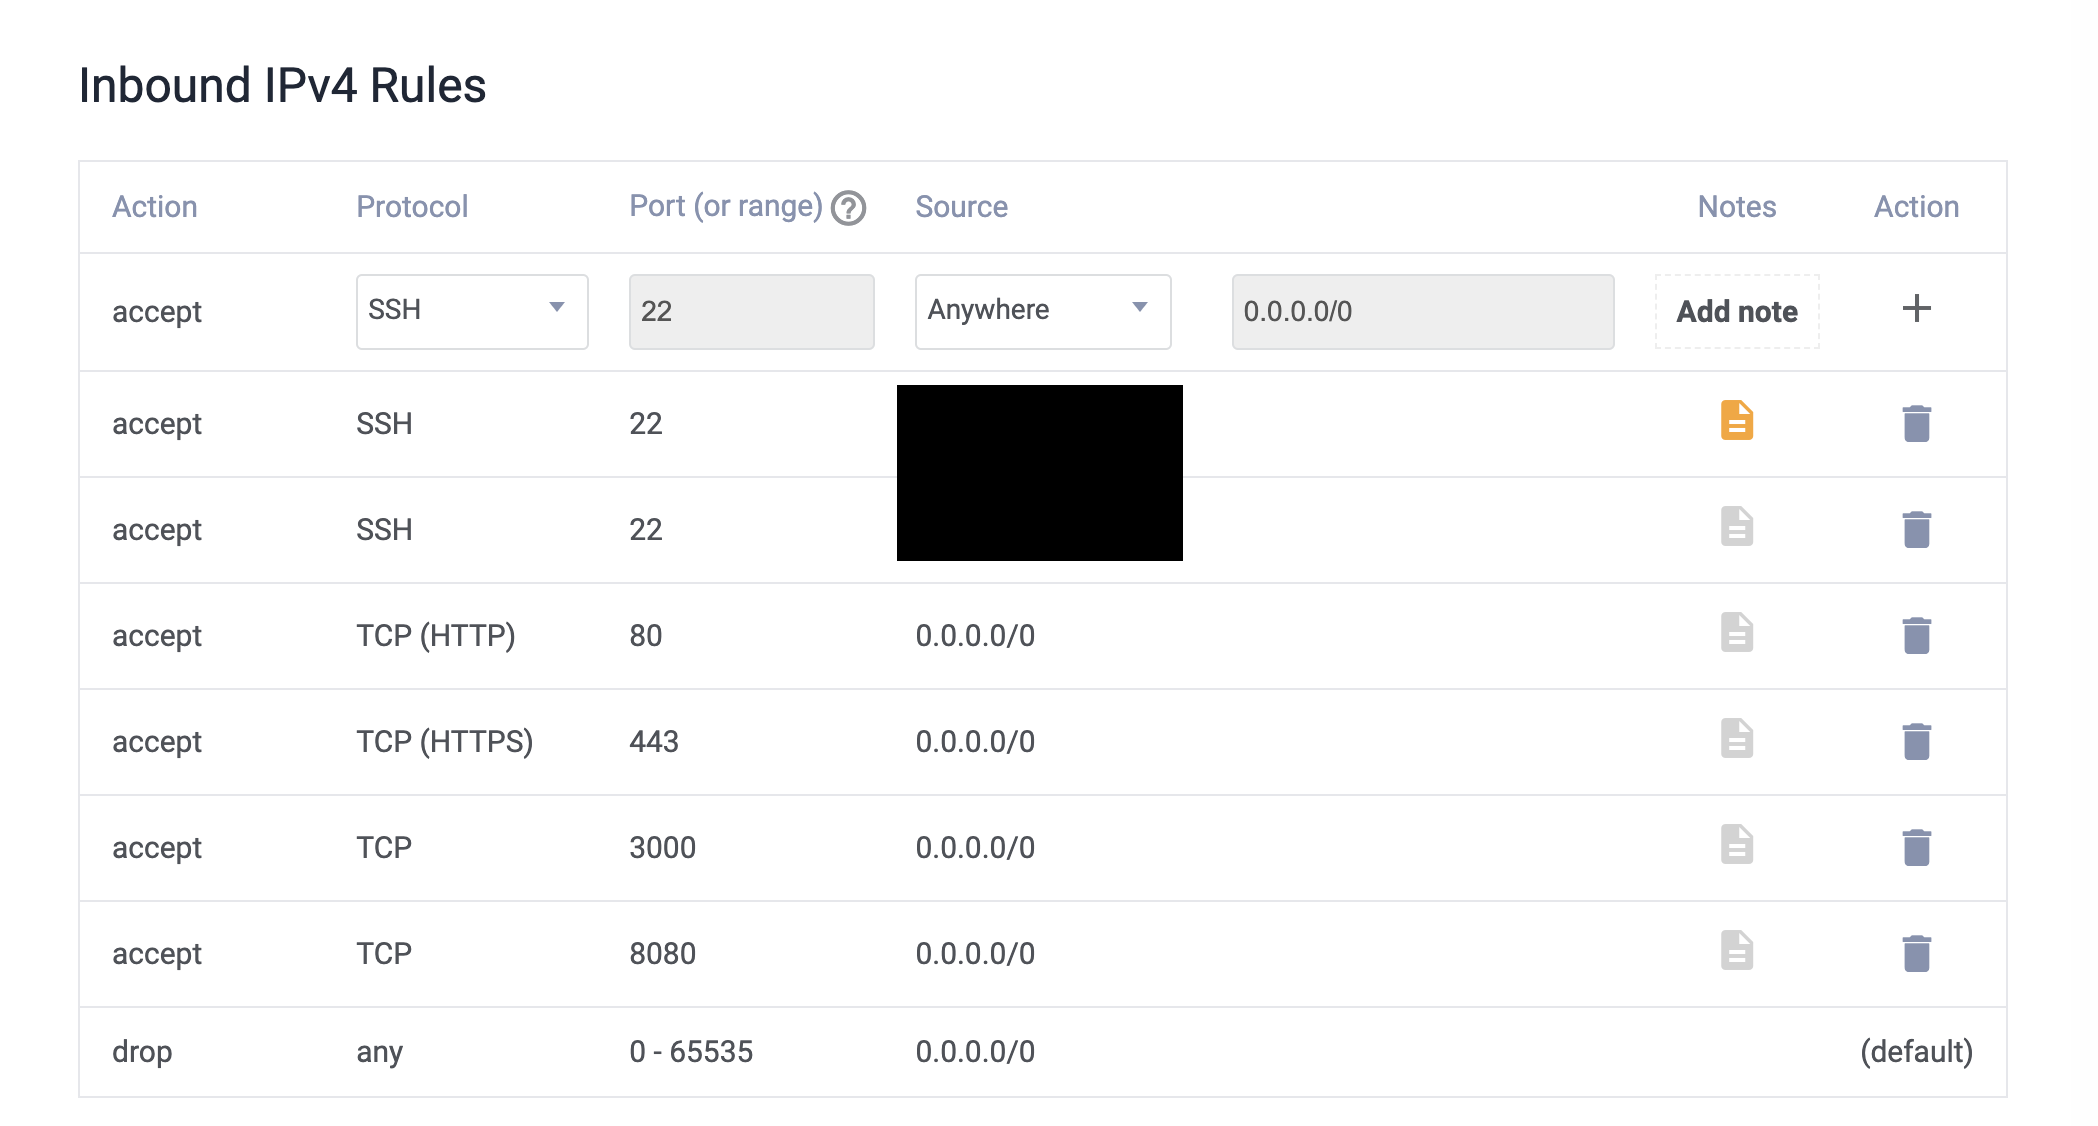This screenshot has height=1126, width=2098.
Task: Expand the Anywhere source dropdown
Action: 1042,311
